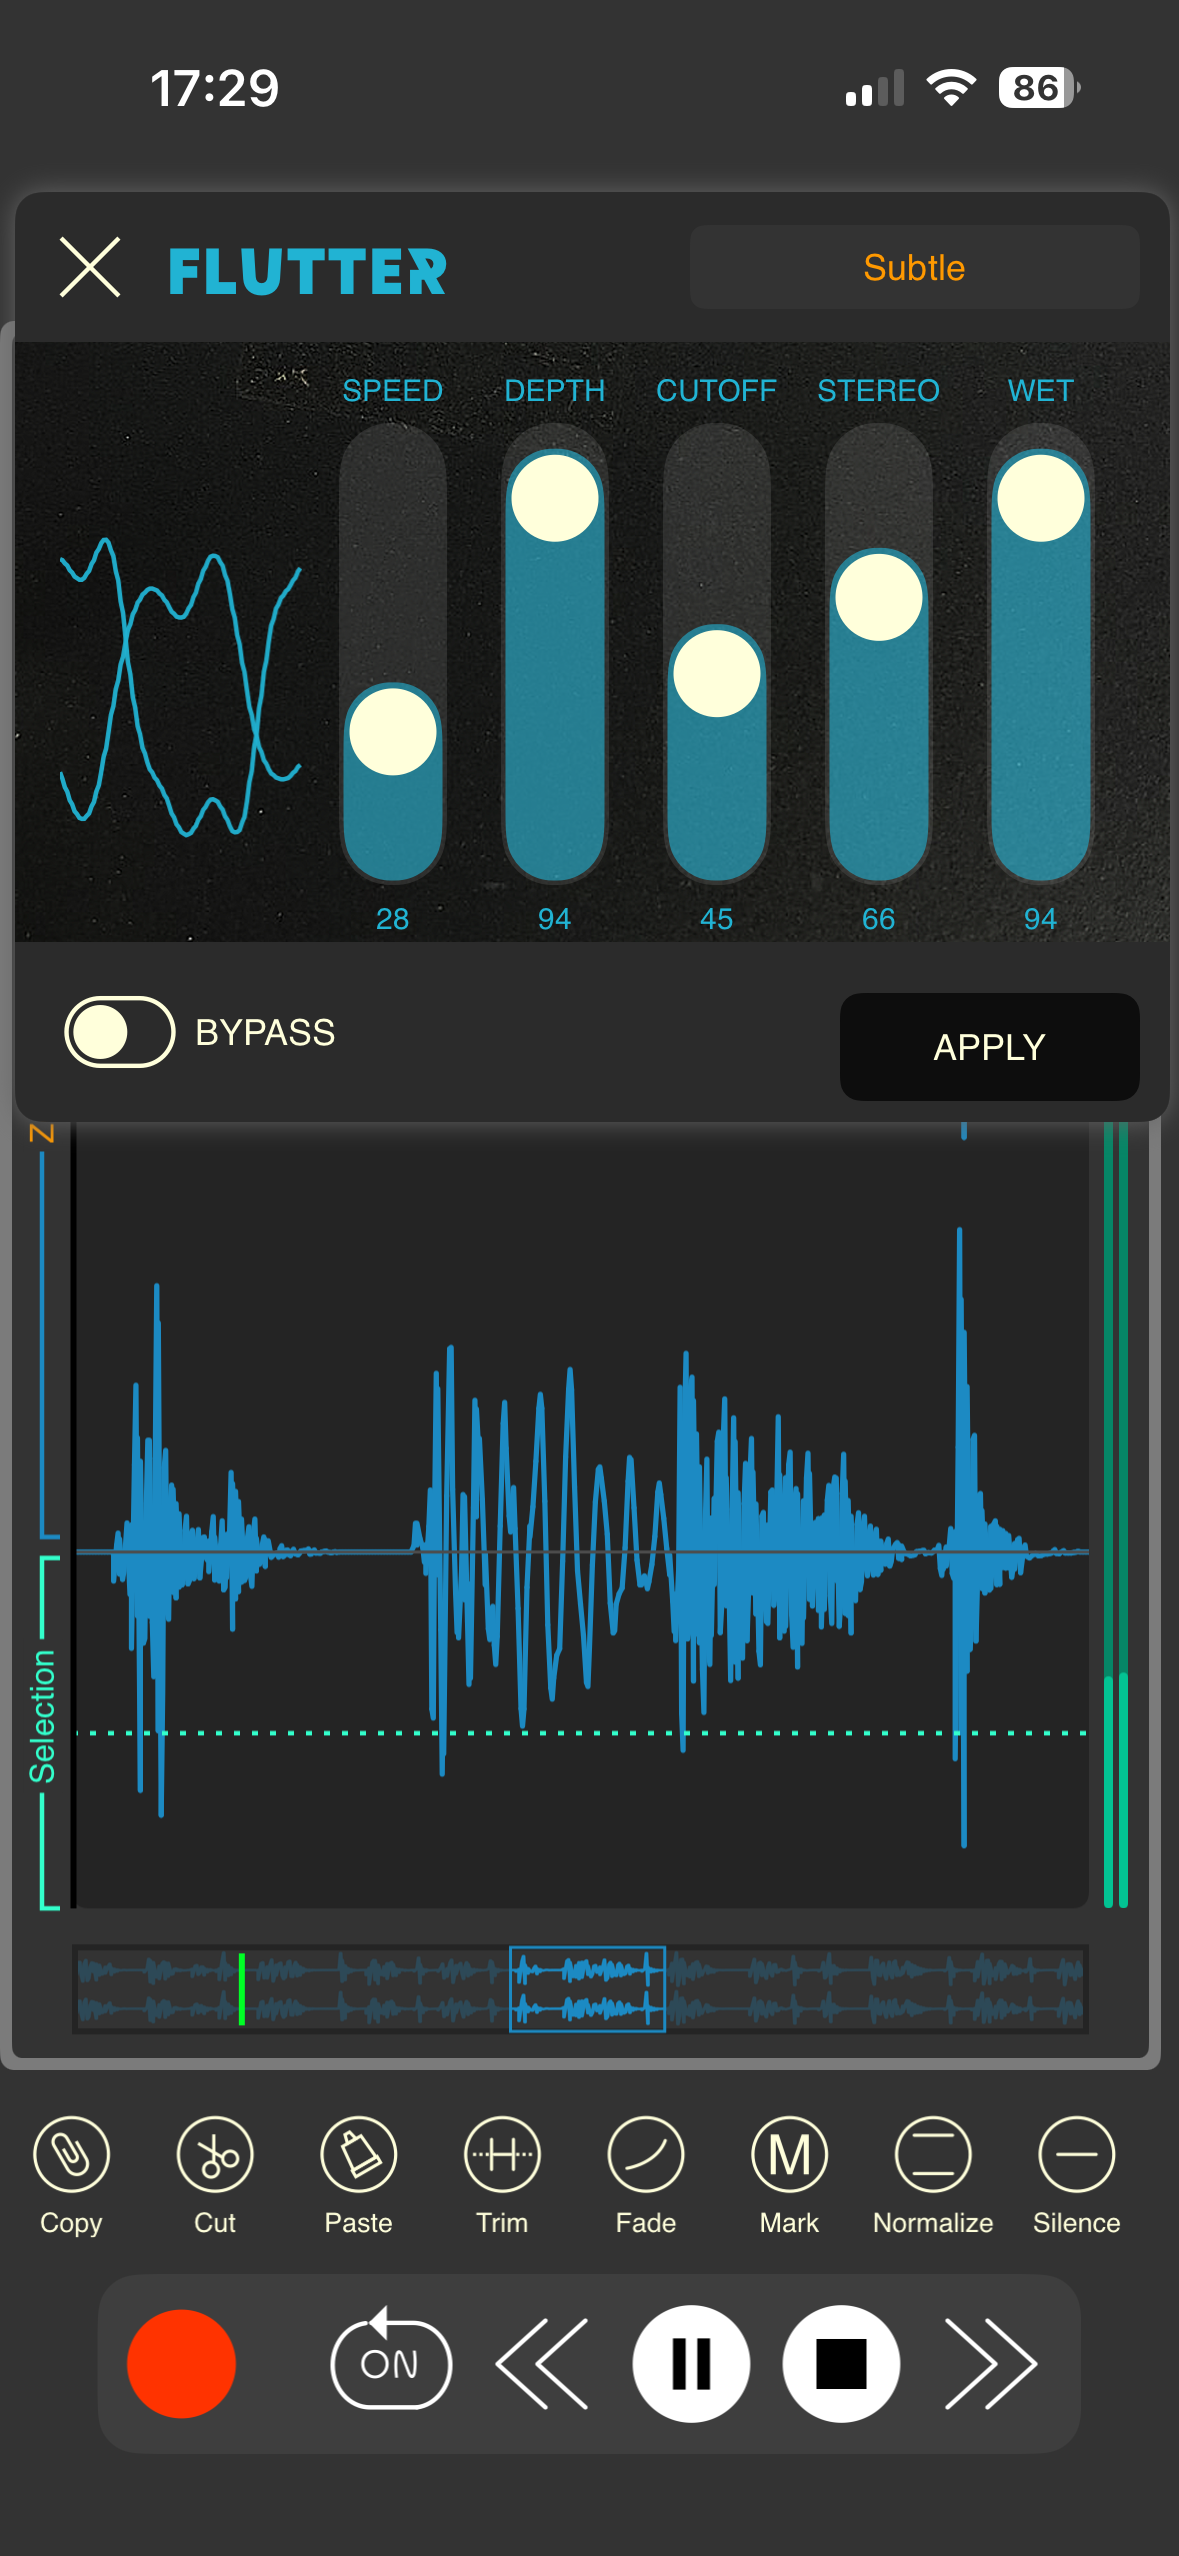Close the Flutter effect panel
Viewport: 1179px width, 2556px height.
pos(90,268)
